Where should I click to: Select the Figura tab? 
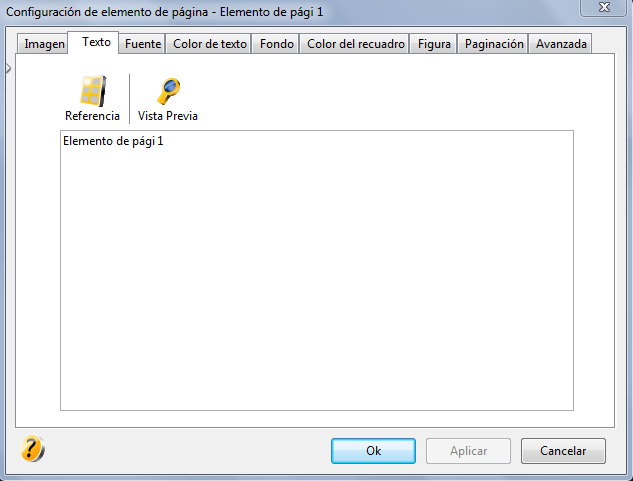point(434,44)
